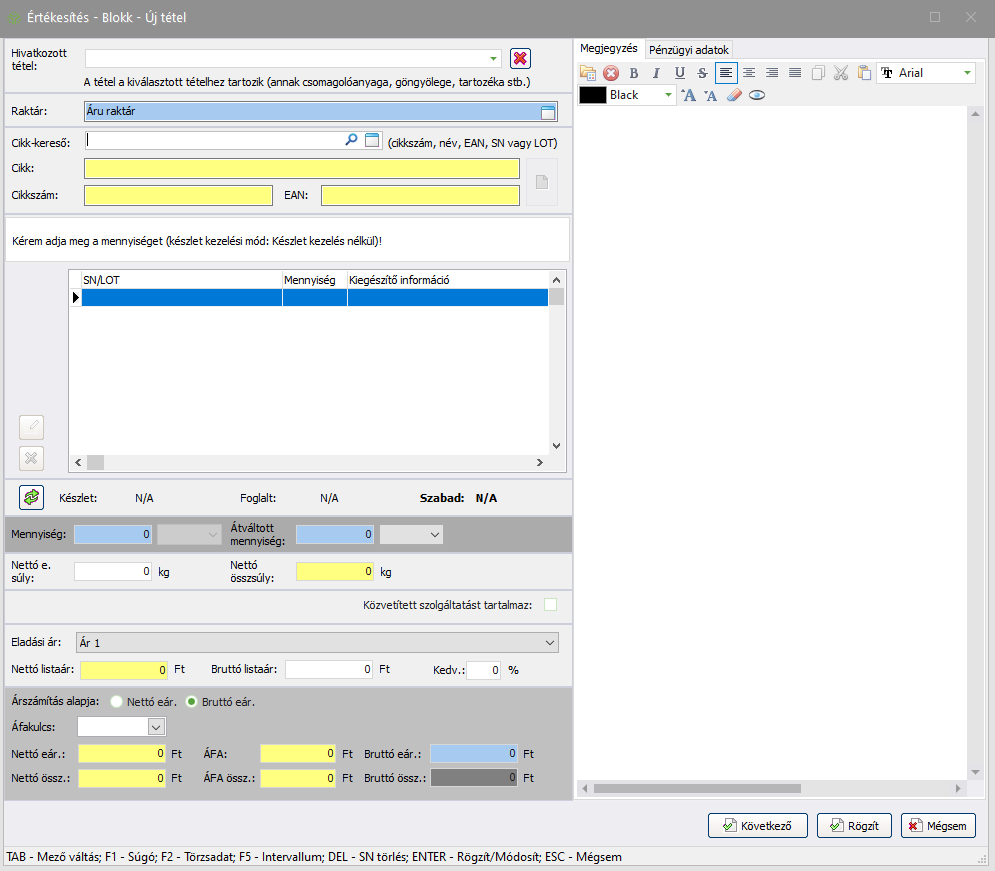Select the 'Megjegyzés' tab
The width and height of the screenshot is (995, 871).
pyautogui.click(x=609, y=48)
